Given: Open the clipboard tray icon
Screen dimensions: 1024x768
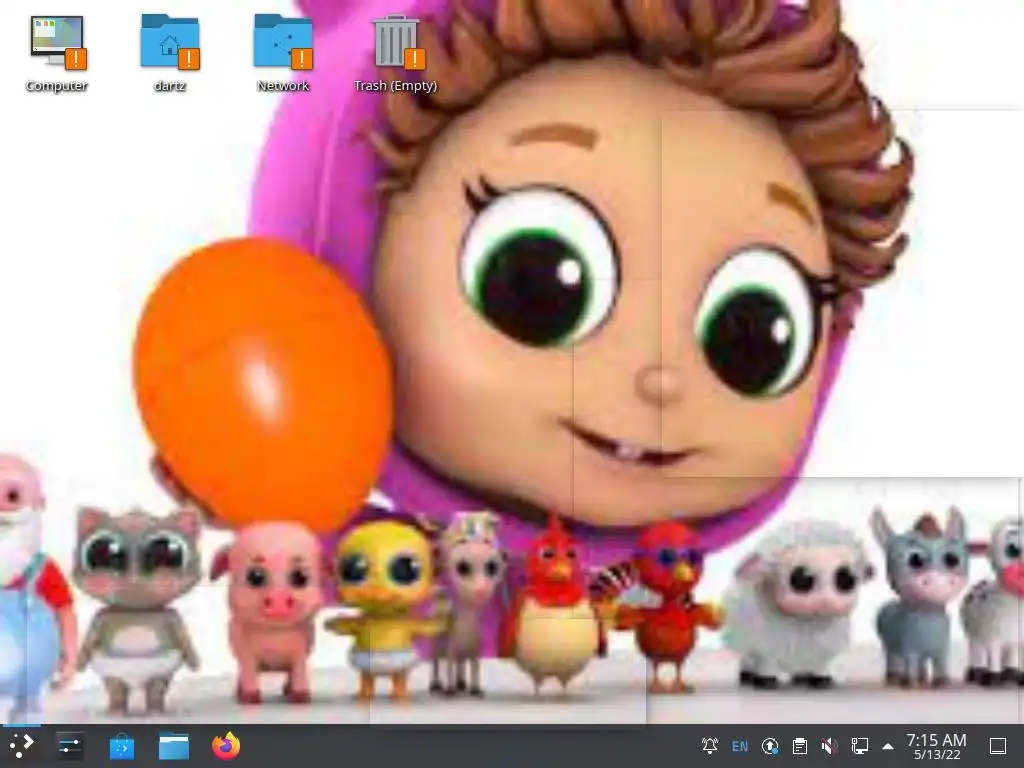Looking at the screenshot, I should point(799,746).
